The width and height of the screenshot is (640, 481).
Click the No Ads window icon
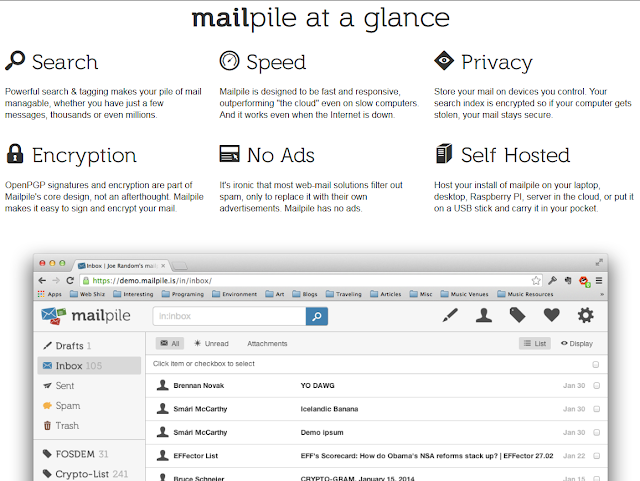click(229, 154)
